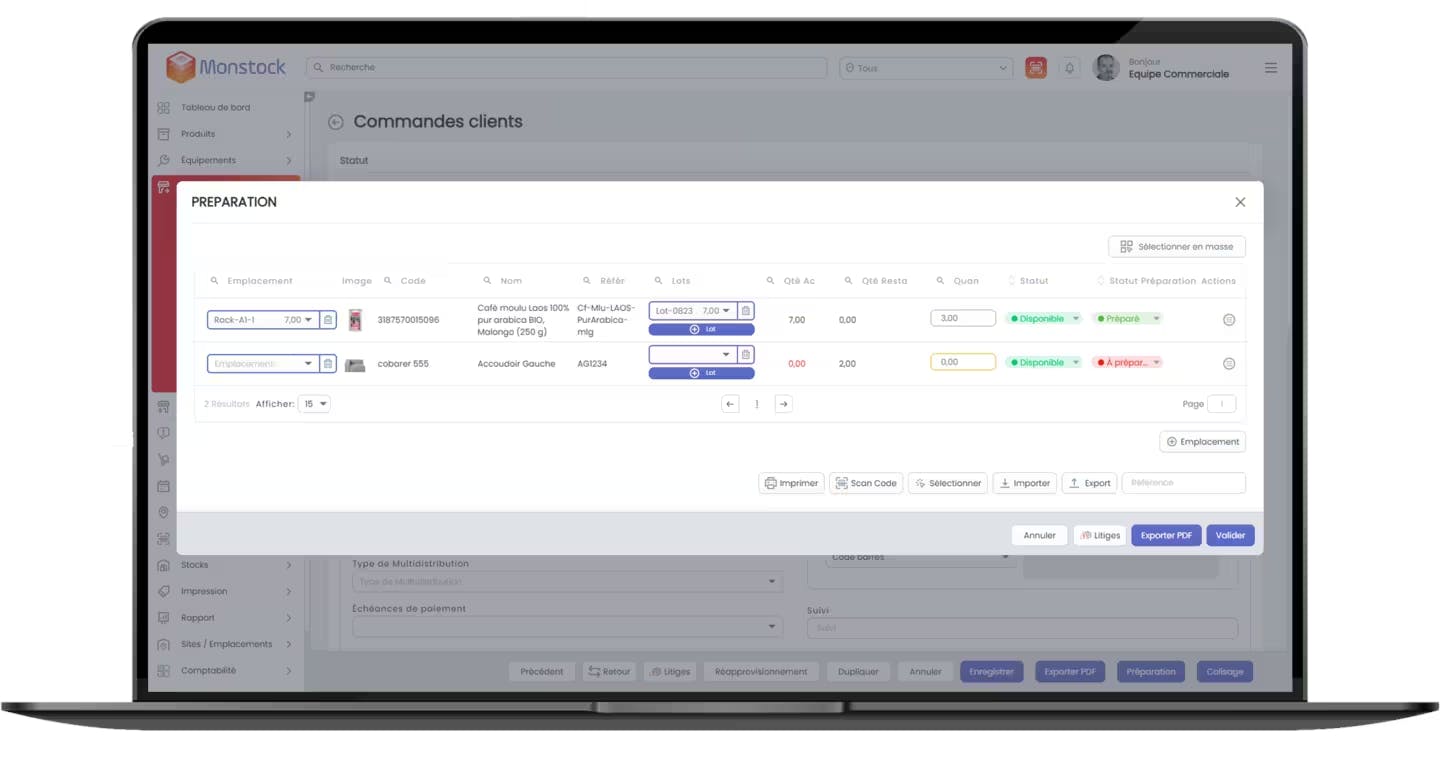Screen dimensions: 1440x758
Task: Open Type de Multidistribution dropdown in the background
Action: (x=567, y=581)
